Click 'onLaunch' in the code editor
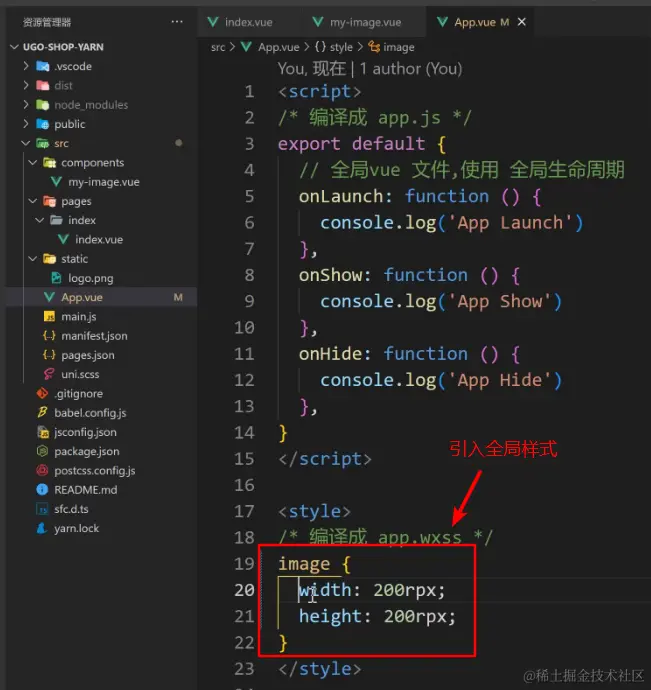 [x=341, y=196]
